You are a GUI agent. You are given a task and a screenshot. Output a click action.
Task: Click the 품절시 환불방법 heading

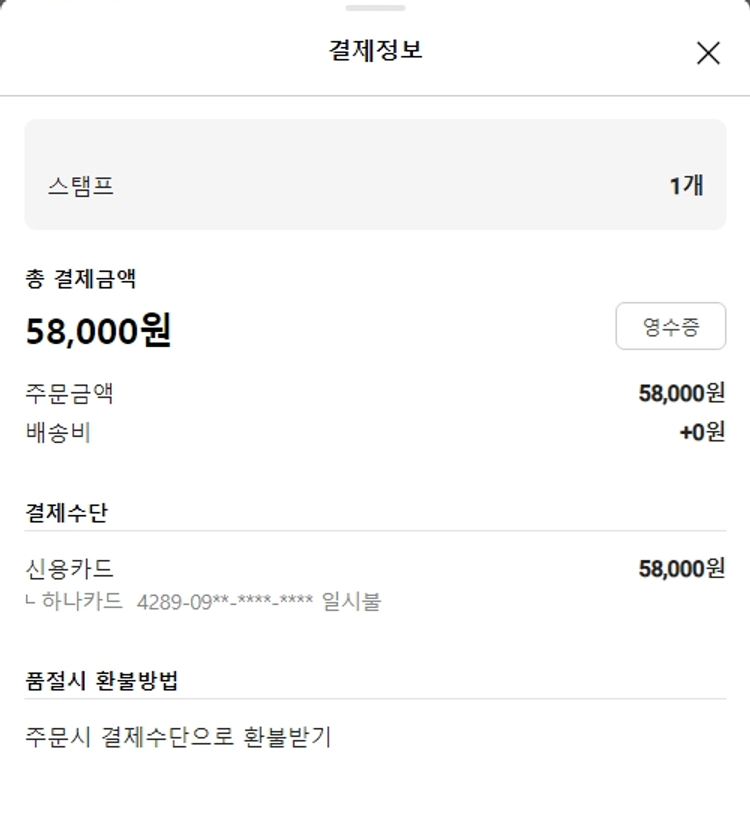click(x=101, y=681)
